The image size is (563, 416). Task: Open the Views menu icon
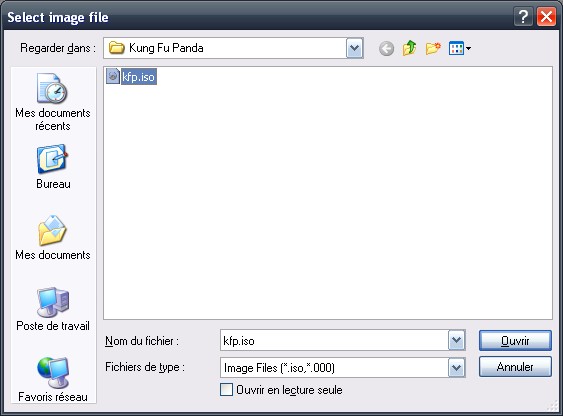[460, 48]
